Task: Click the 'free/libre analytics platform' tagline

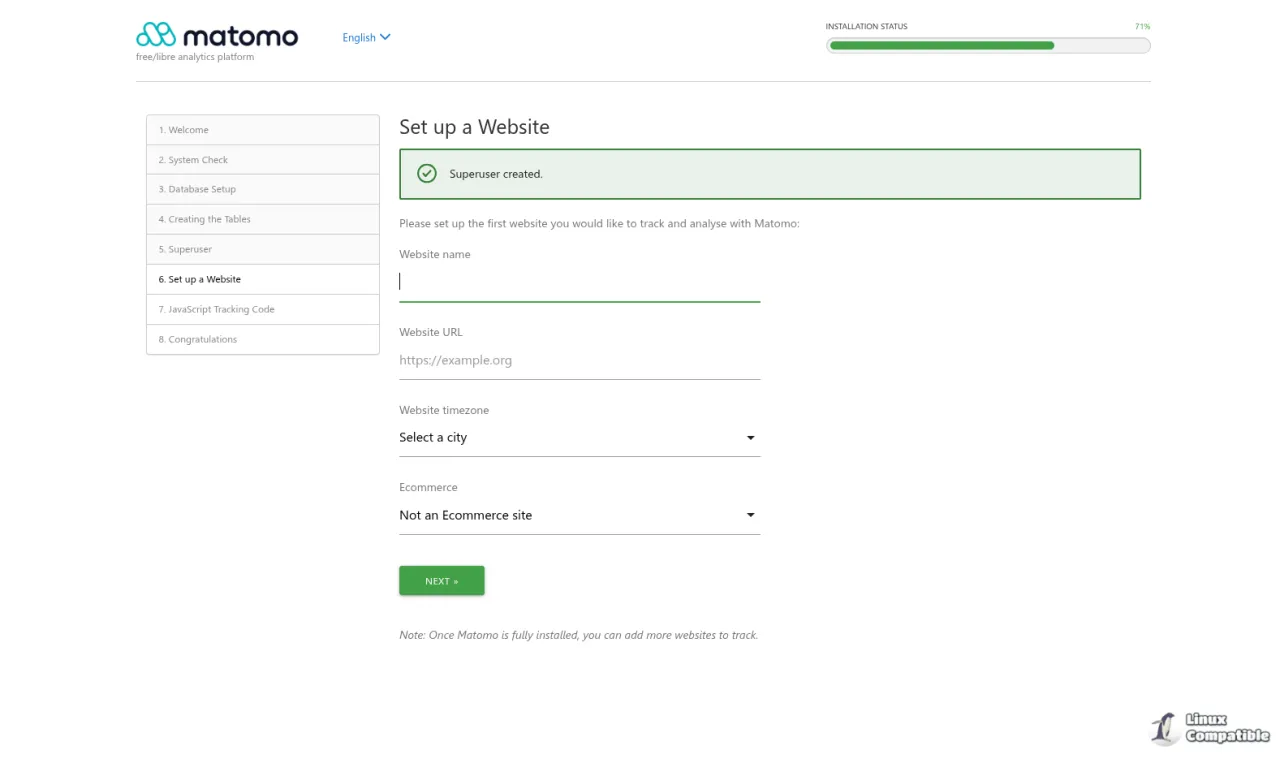Action: [195, 57]
